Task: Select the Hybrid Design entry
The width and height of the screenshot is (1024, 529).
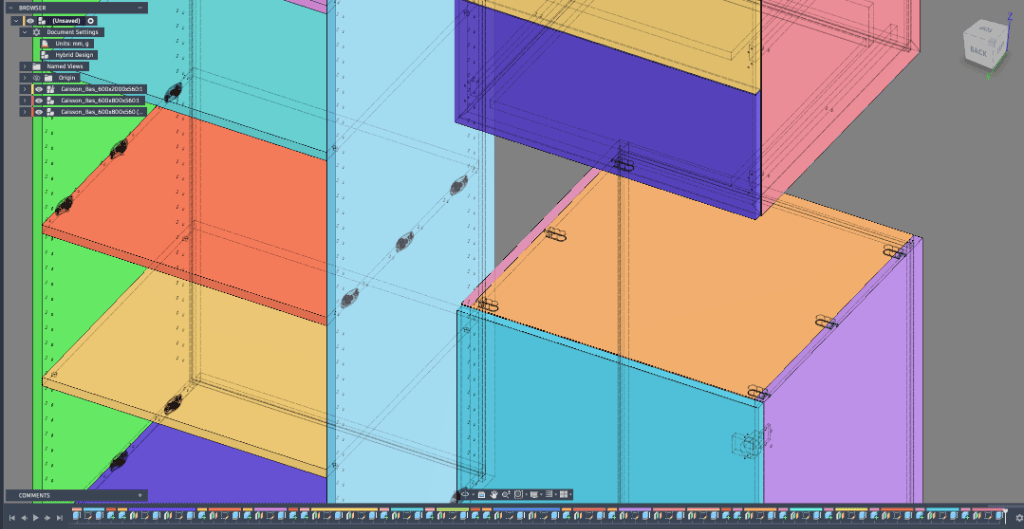Action: coord(74,55)
